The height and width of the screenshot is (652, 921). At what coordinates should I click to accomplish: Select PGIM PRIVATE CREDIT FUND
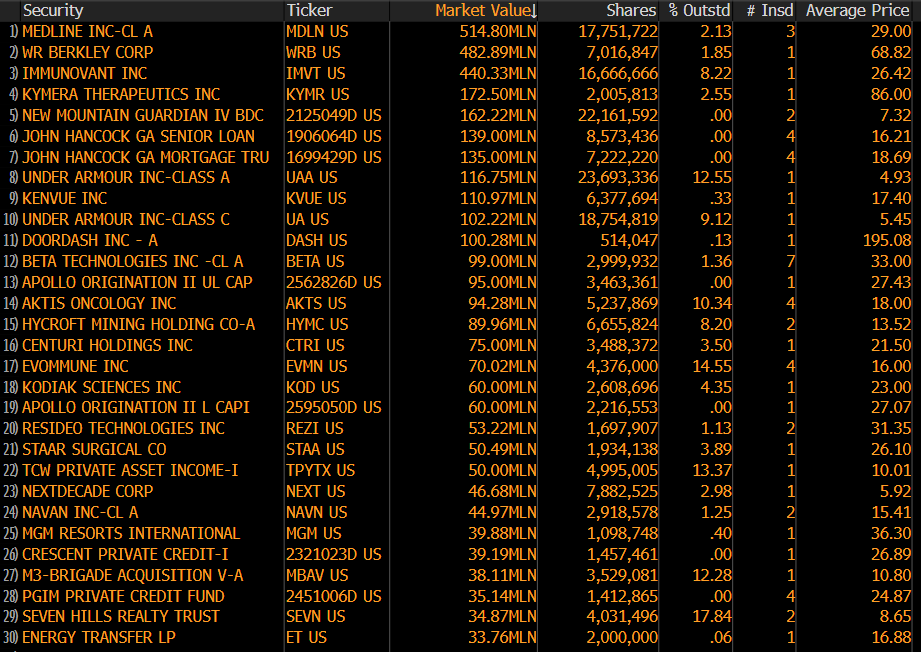coord(123,597)
